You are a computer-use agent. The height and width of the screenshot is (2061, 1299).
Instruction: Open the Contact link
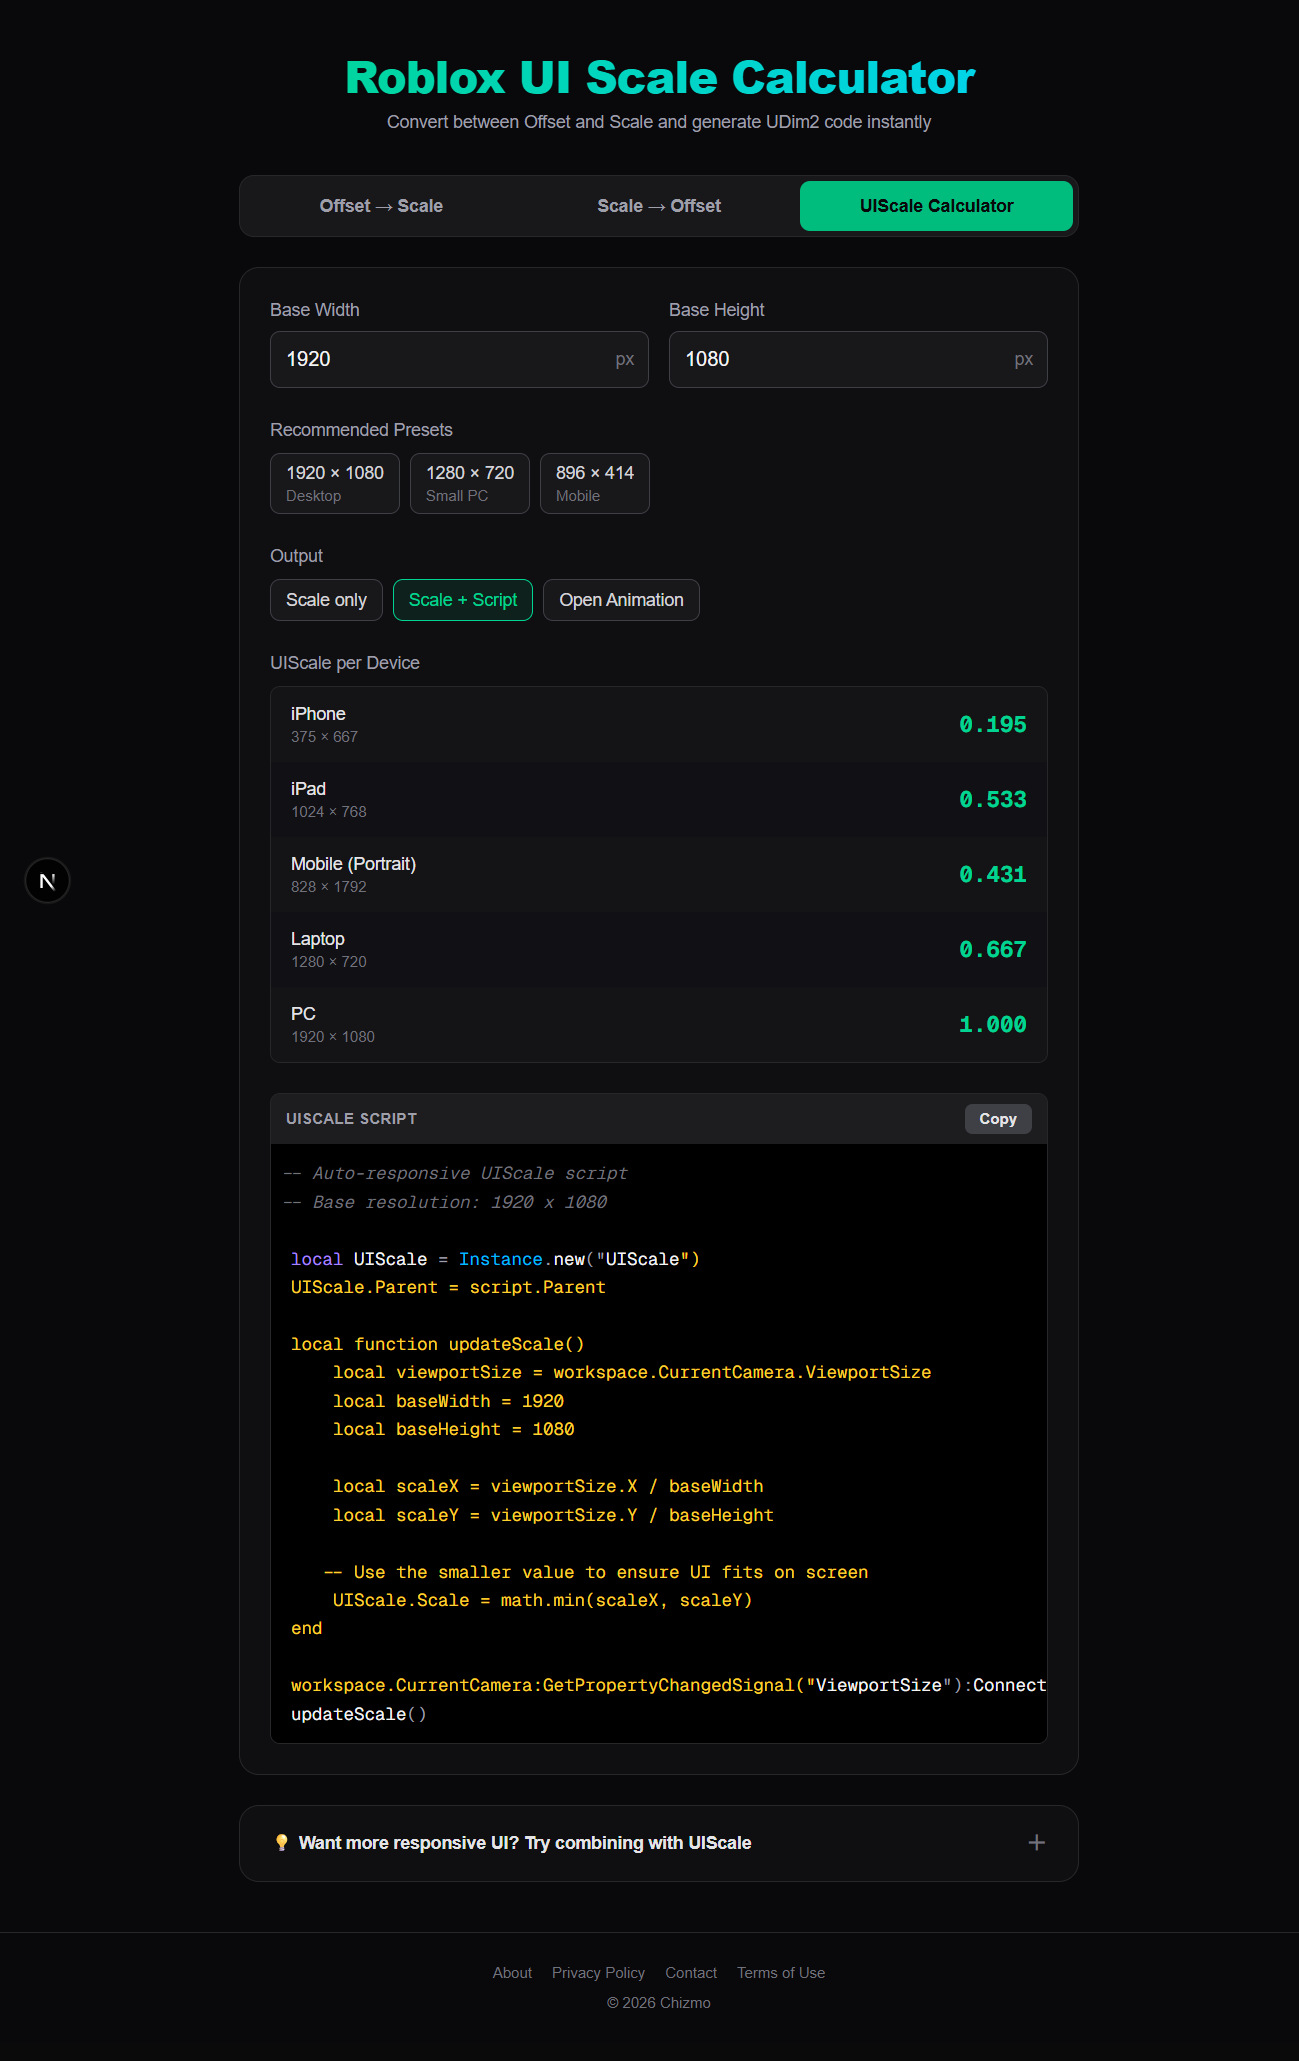click(x=691, y=1973)
